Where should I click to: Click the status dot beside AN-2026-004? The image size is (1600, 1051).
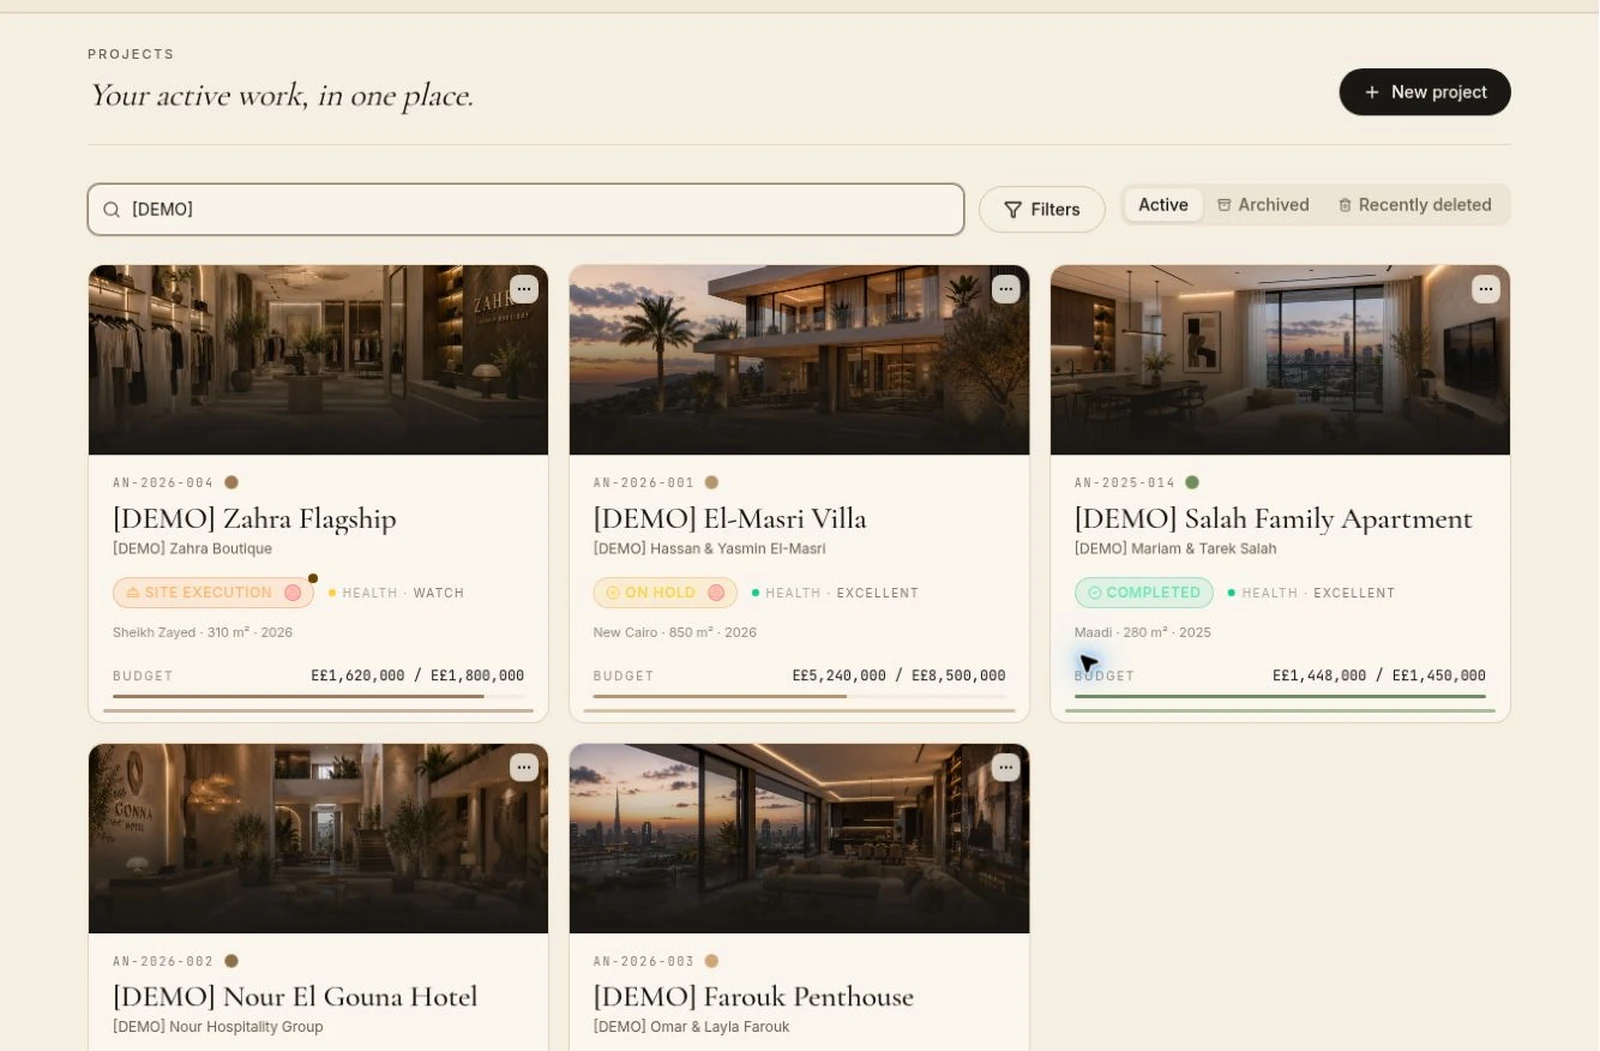pyautogui.click(x=231, y=482)
